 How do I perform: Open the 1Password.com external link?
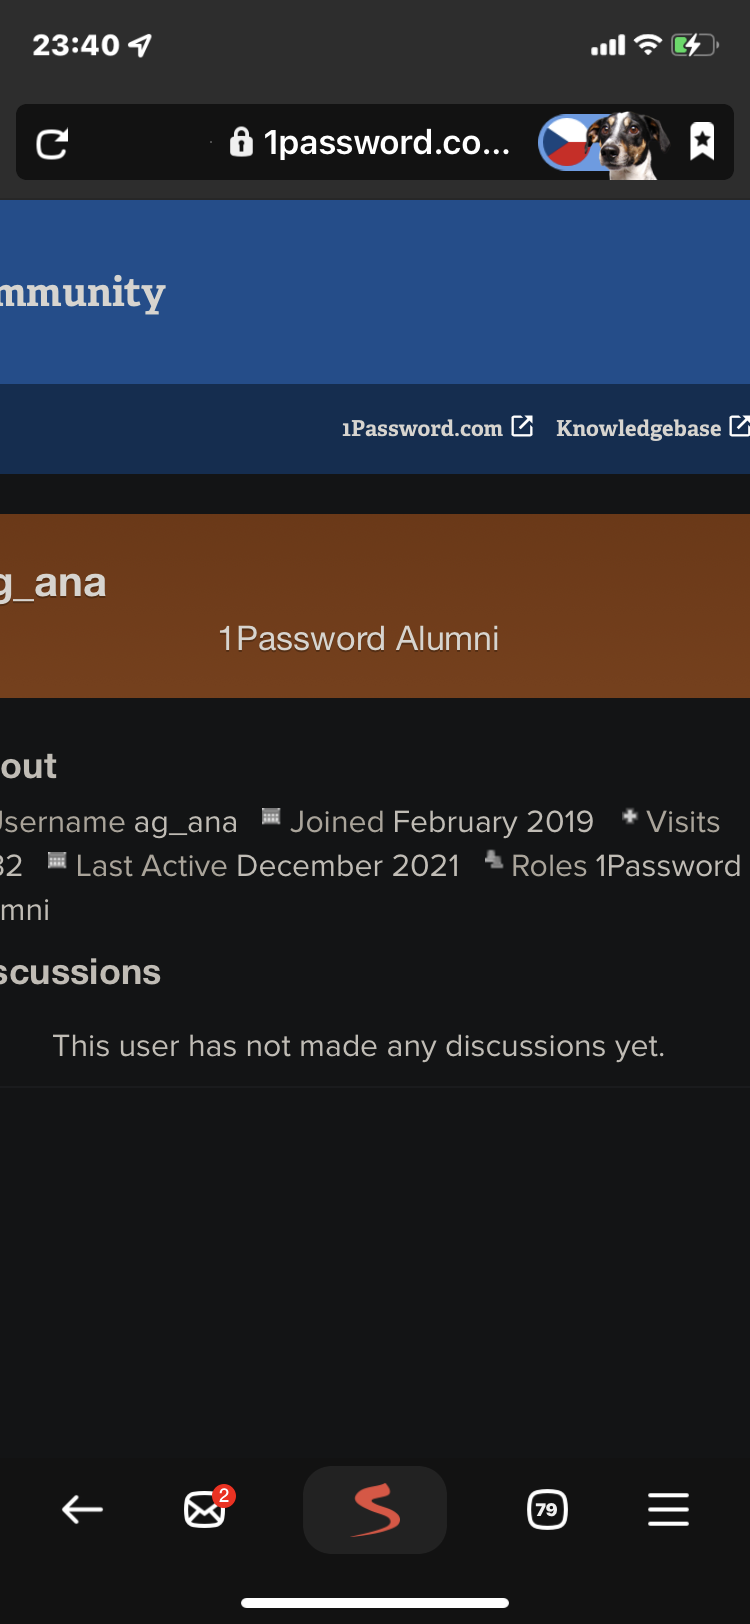pyautogui.click(x=422, y=428)
